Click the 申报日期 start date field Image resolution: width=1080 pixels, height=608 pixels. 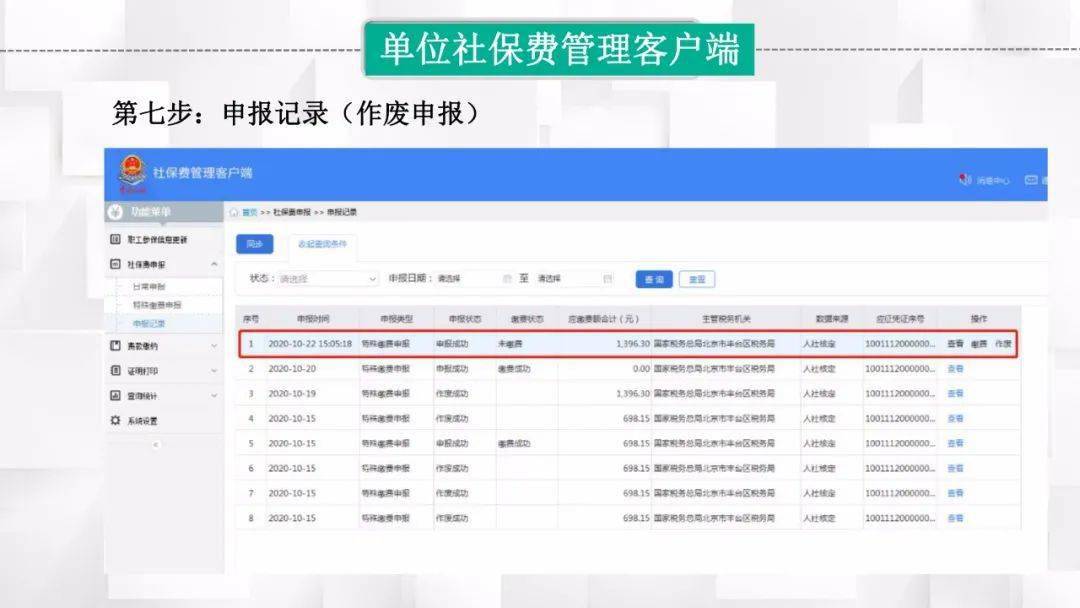click(x=475, y=279)
